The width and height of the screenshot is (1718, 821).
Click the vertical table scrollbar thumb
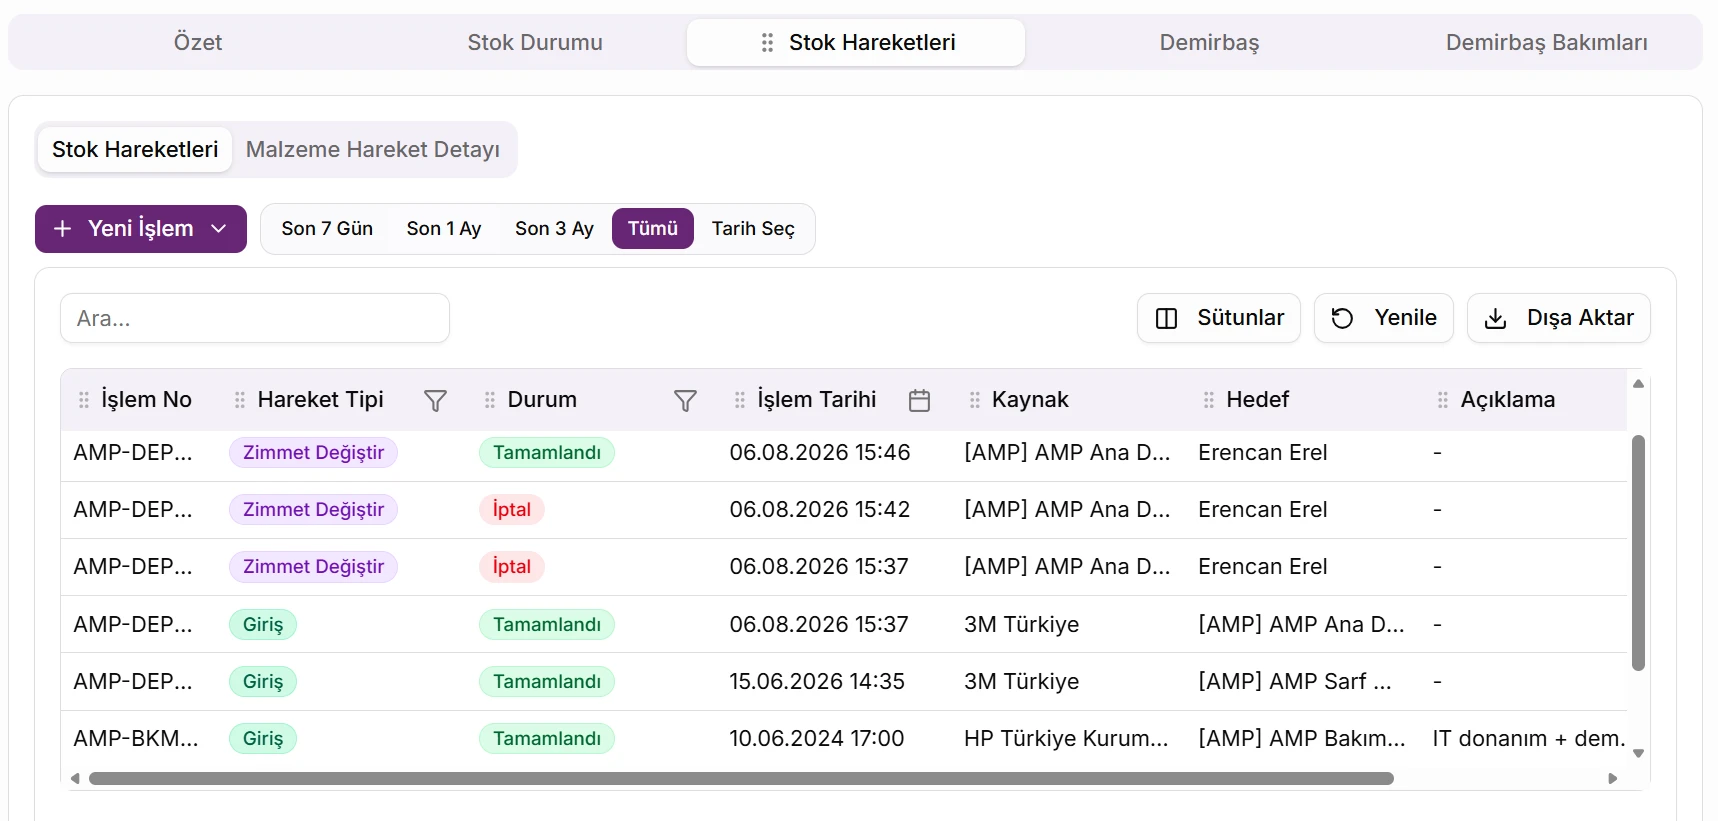[1638, 553]
